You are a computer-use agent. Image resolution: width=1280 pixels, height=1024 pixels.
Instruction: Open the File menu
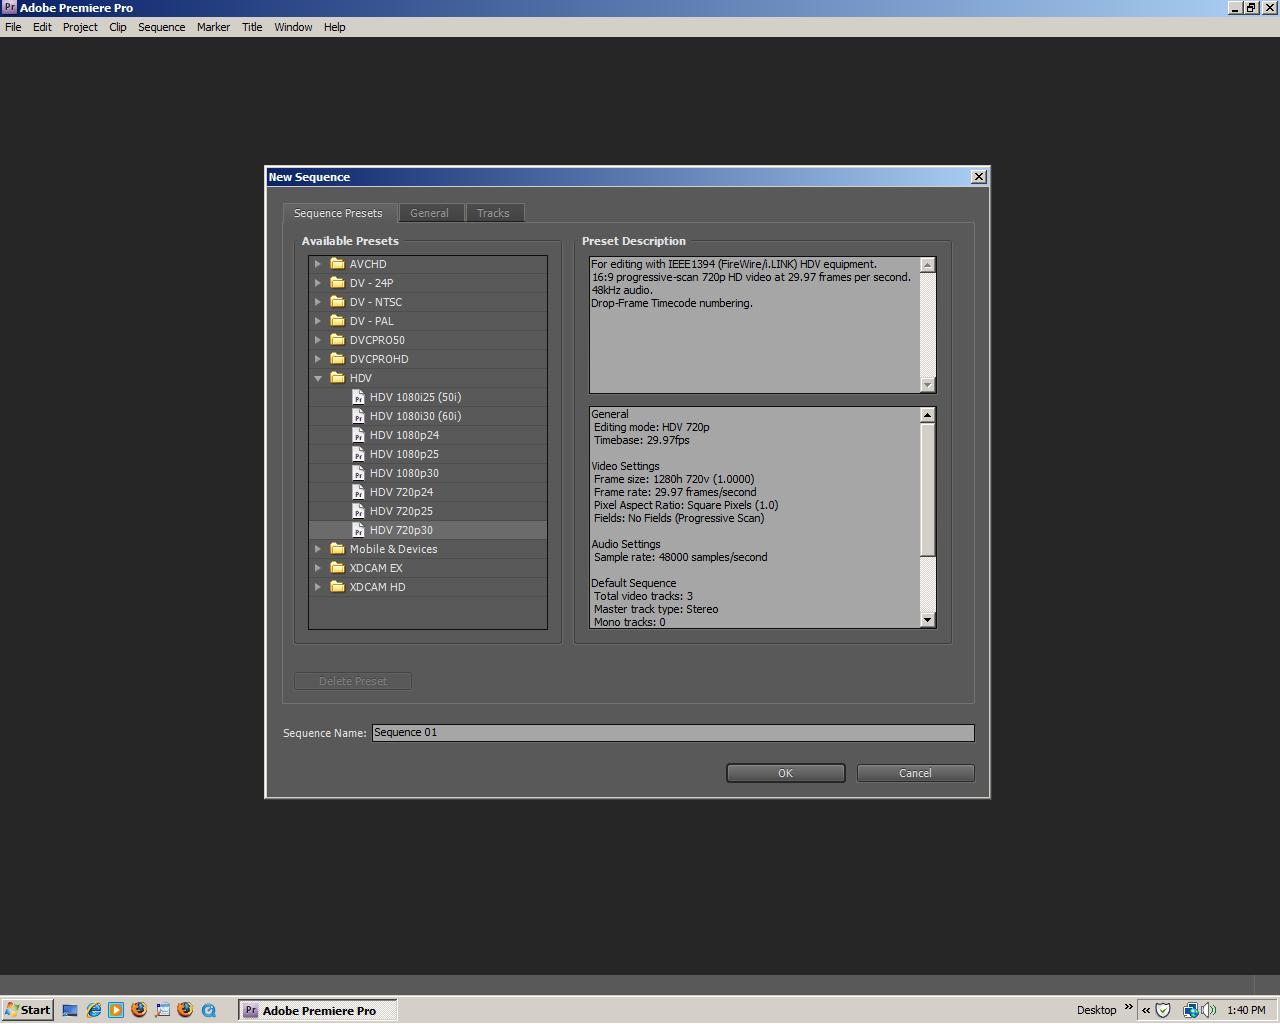13,27
